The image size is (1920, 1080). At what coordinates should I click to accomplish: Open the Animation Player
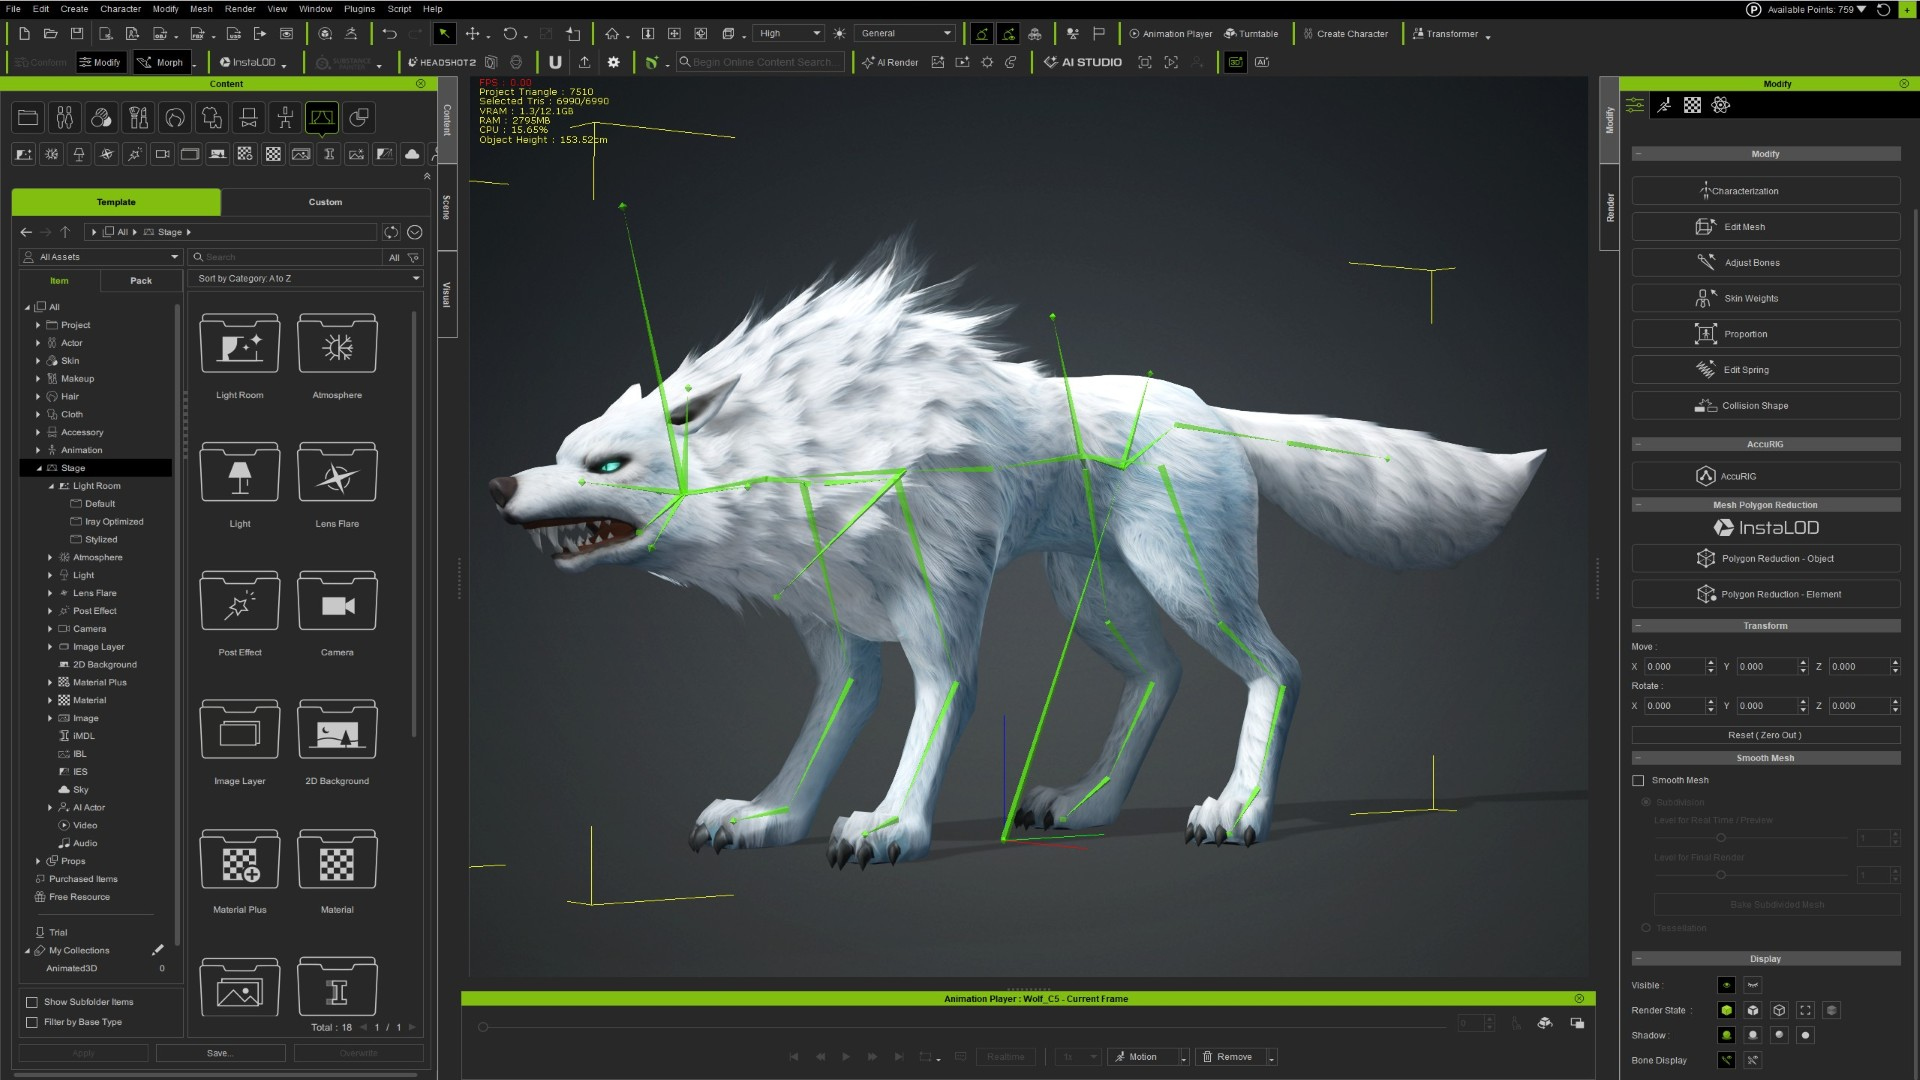click(1170, 34)
